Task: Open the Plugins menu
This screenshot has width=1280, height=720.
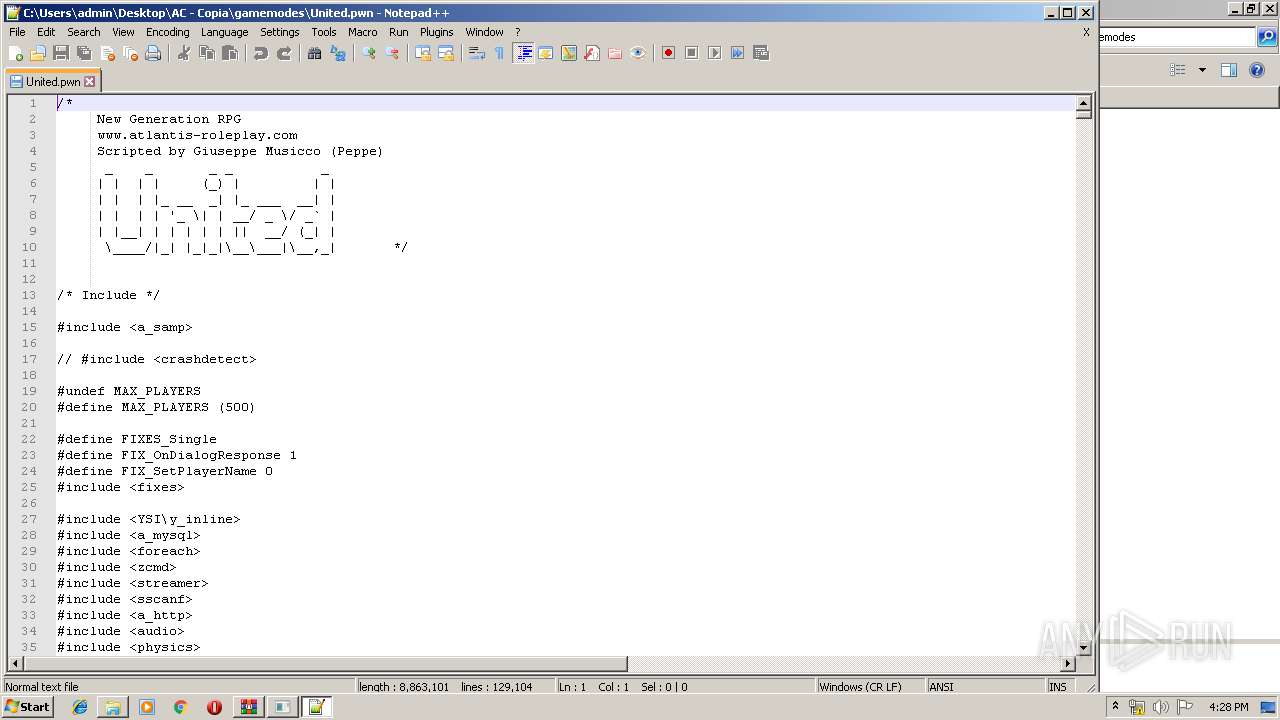Action: [436, 32]
